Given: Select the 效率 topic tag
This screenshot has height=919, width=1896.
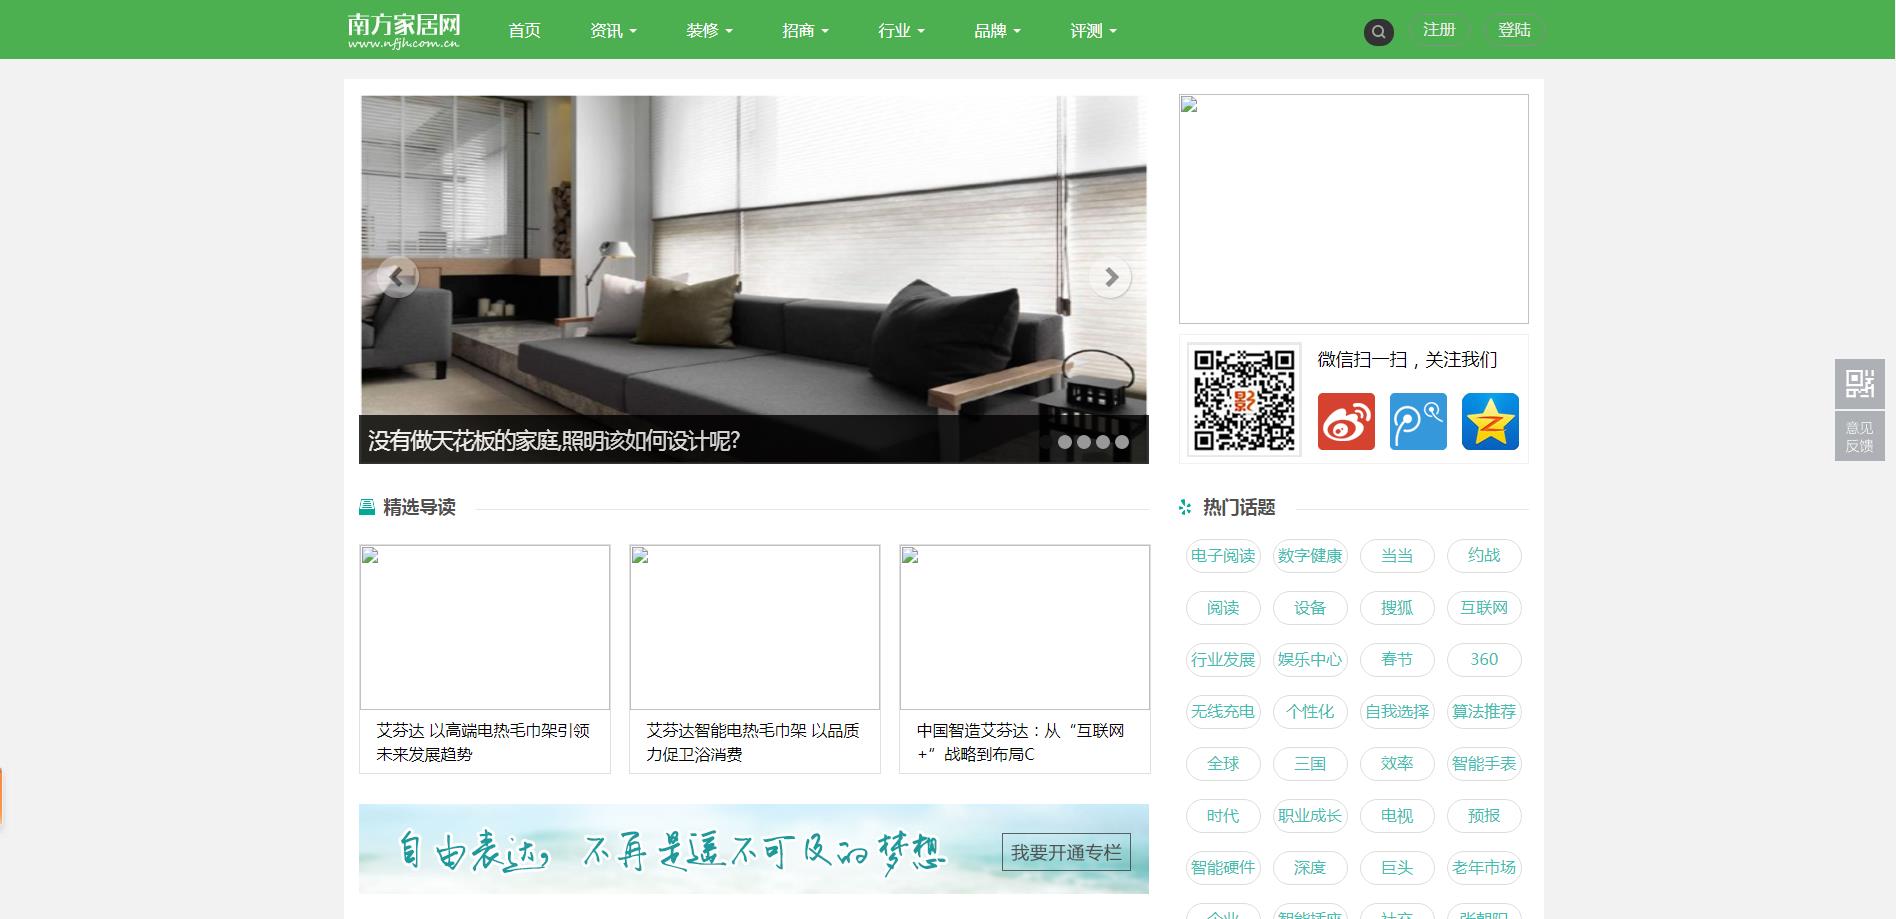Looking at the screenshot, I should pyautogui.click(x=1397, y=764).
